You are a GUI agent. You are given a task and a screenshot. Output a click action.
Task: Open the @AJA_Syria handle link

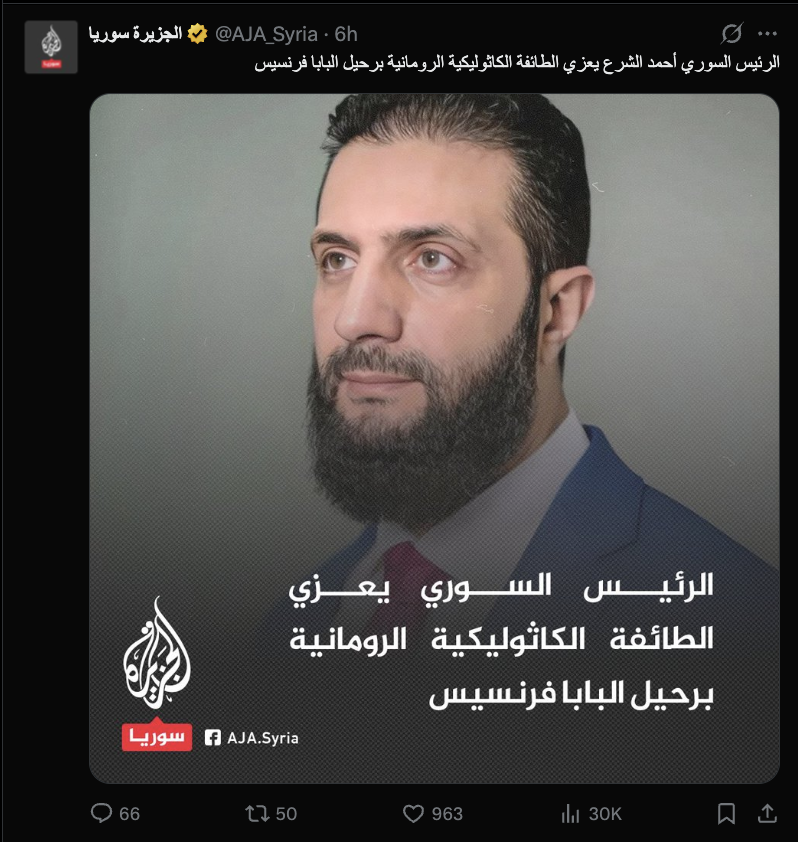(266, 34)
